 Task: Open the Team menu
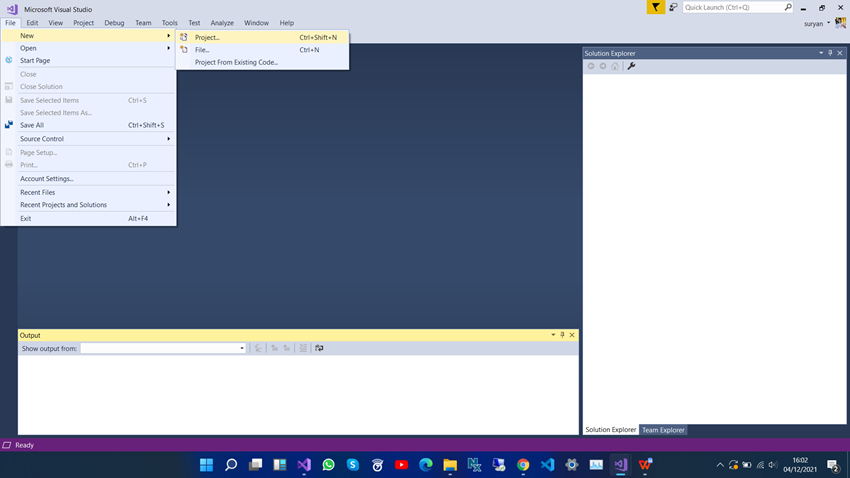143,23
